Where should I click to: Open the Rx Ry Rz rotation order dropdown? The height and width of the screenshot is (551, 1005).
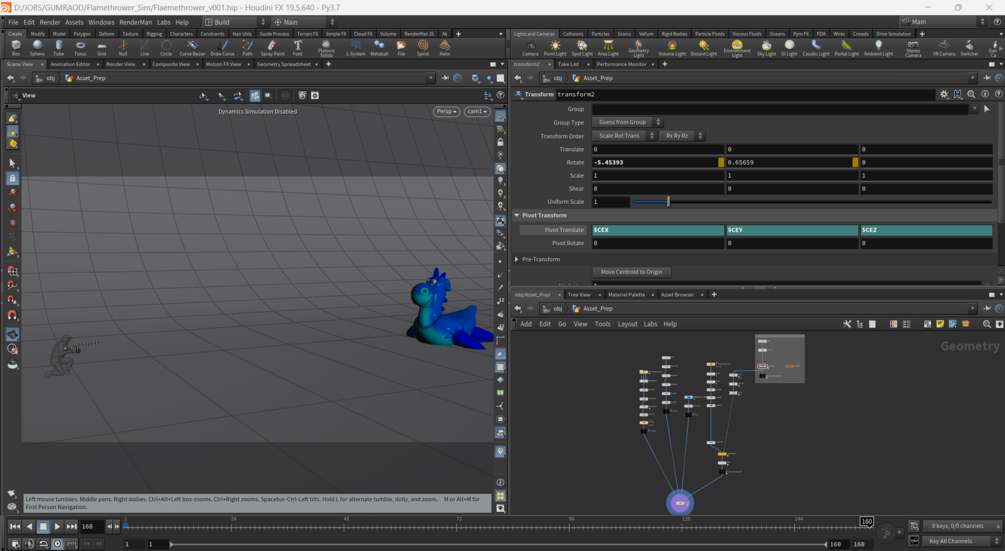pos(681,136)
